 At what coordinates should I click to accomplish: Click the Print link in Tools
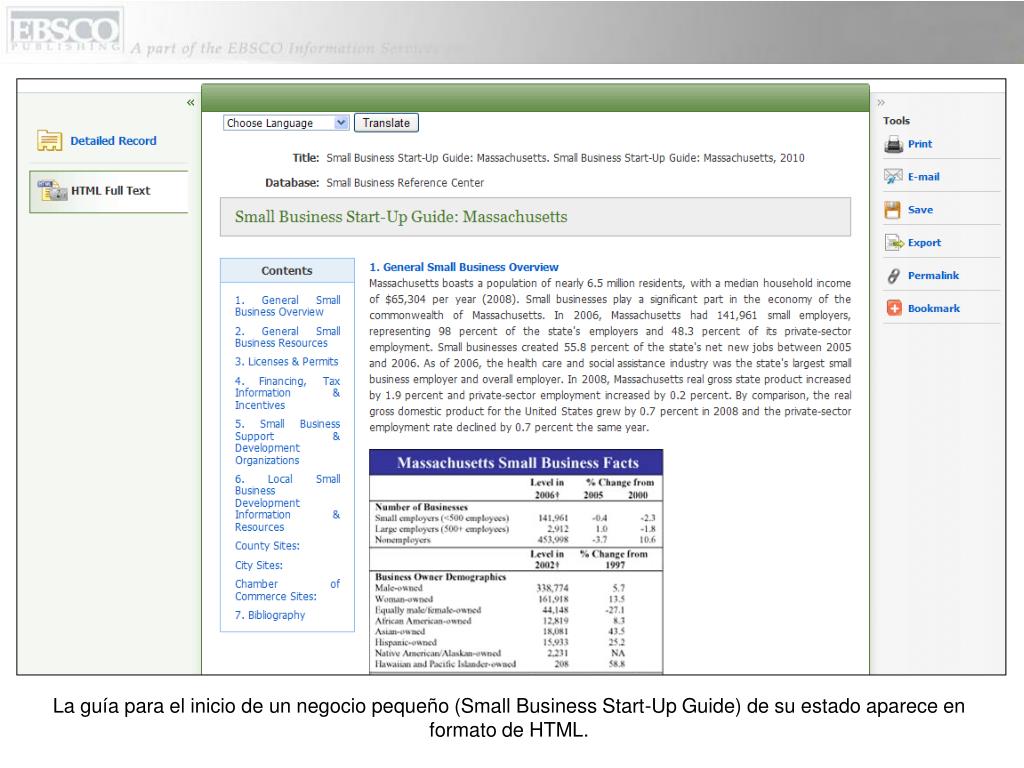point(920,144)
